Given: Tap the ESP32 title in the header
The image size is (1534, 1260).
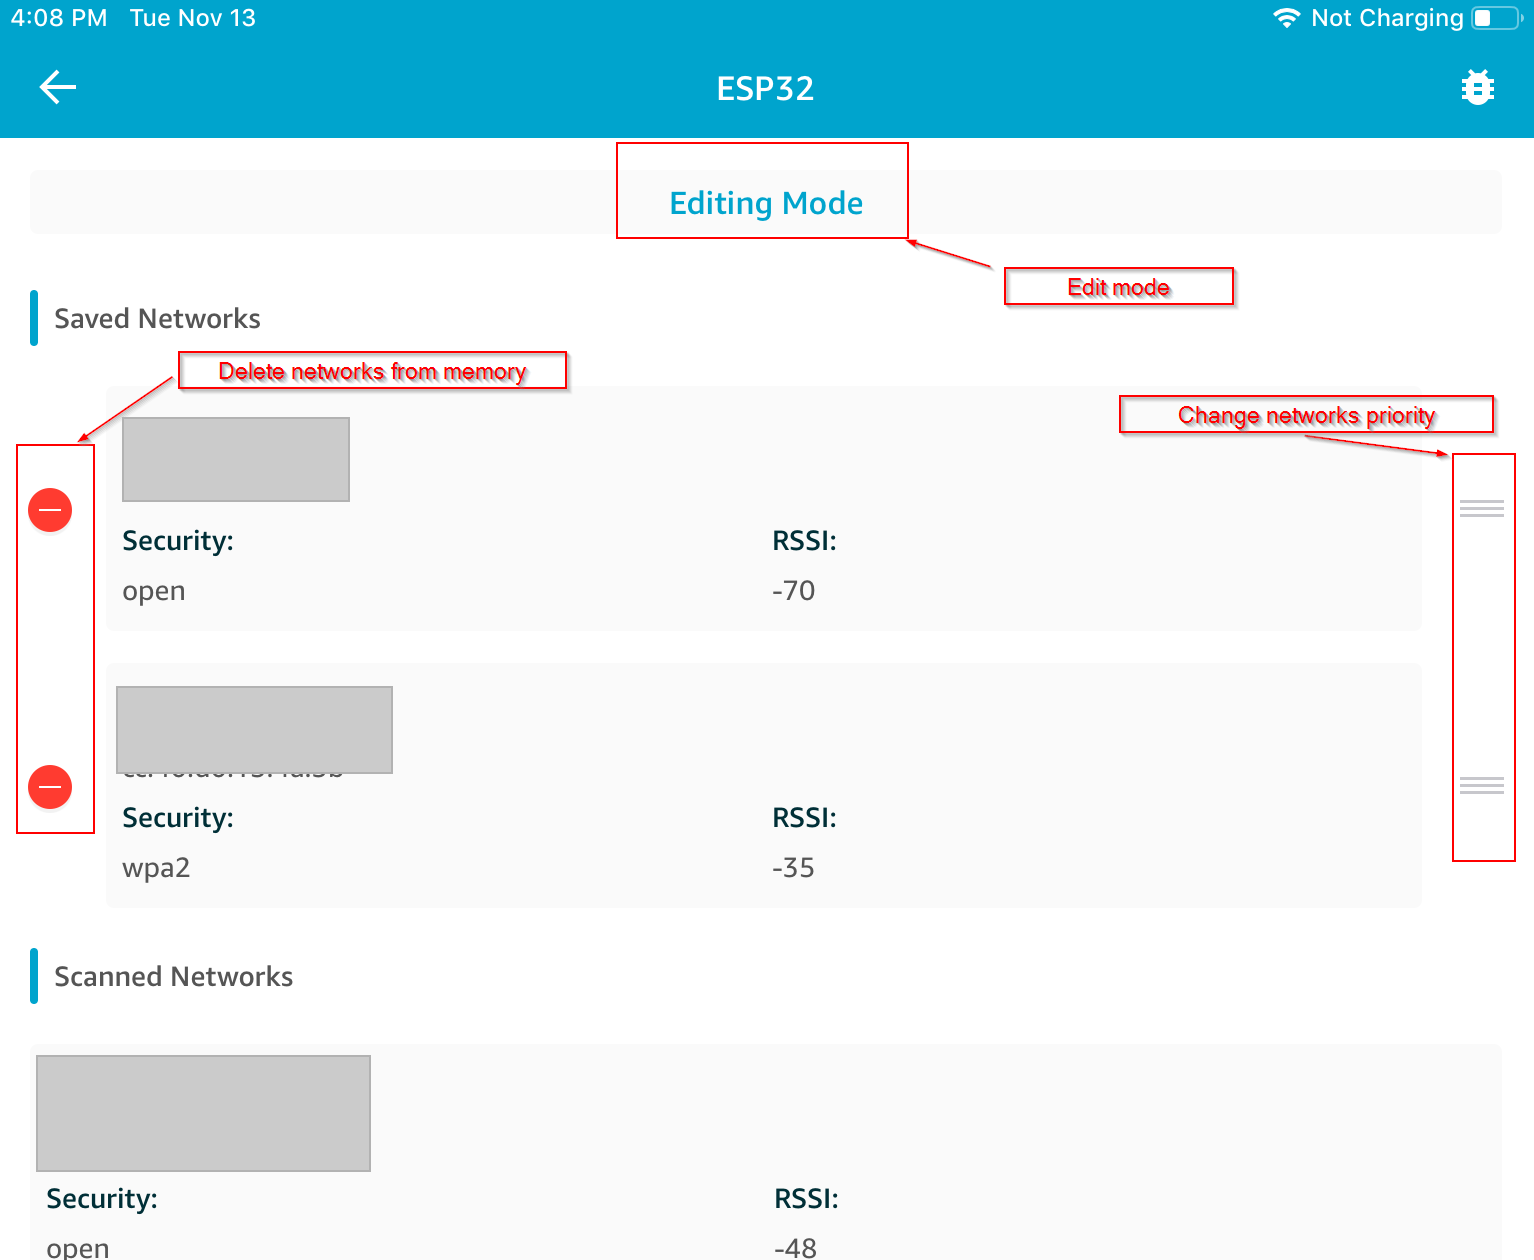Looking at the screenshot, I should pyautogui.click(x=765, y=88).
